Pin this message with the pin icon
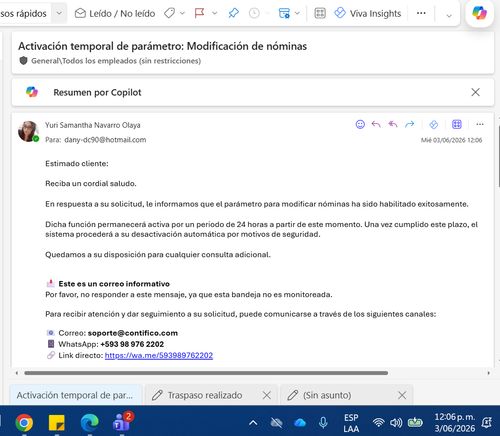Screen dimensions: 500x436 pos(233,13)
